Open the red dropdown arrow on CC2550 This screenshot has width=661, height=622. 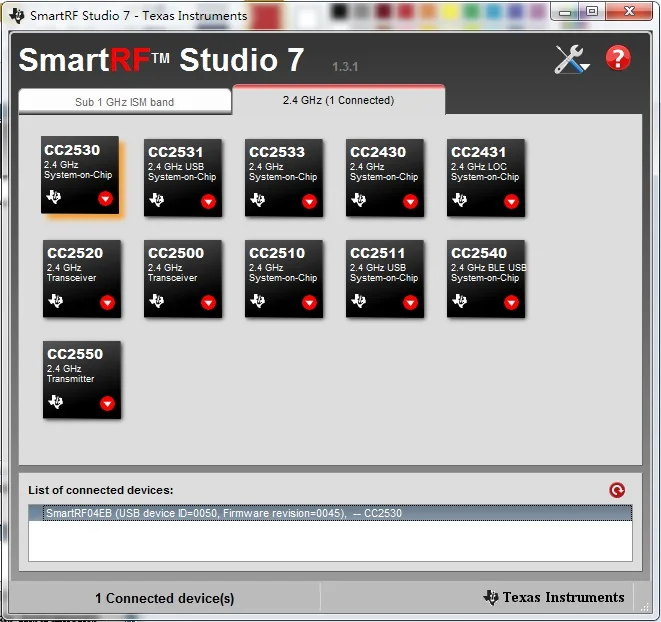pyautogui.click(x=107, y=404)
